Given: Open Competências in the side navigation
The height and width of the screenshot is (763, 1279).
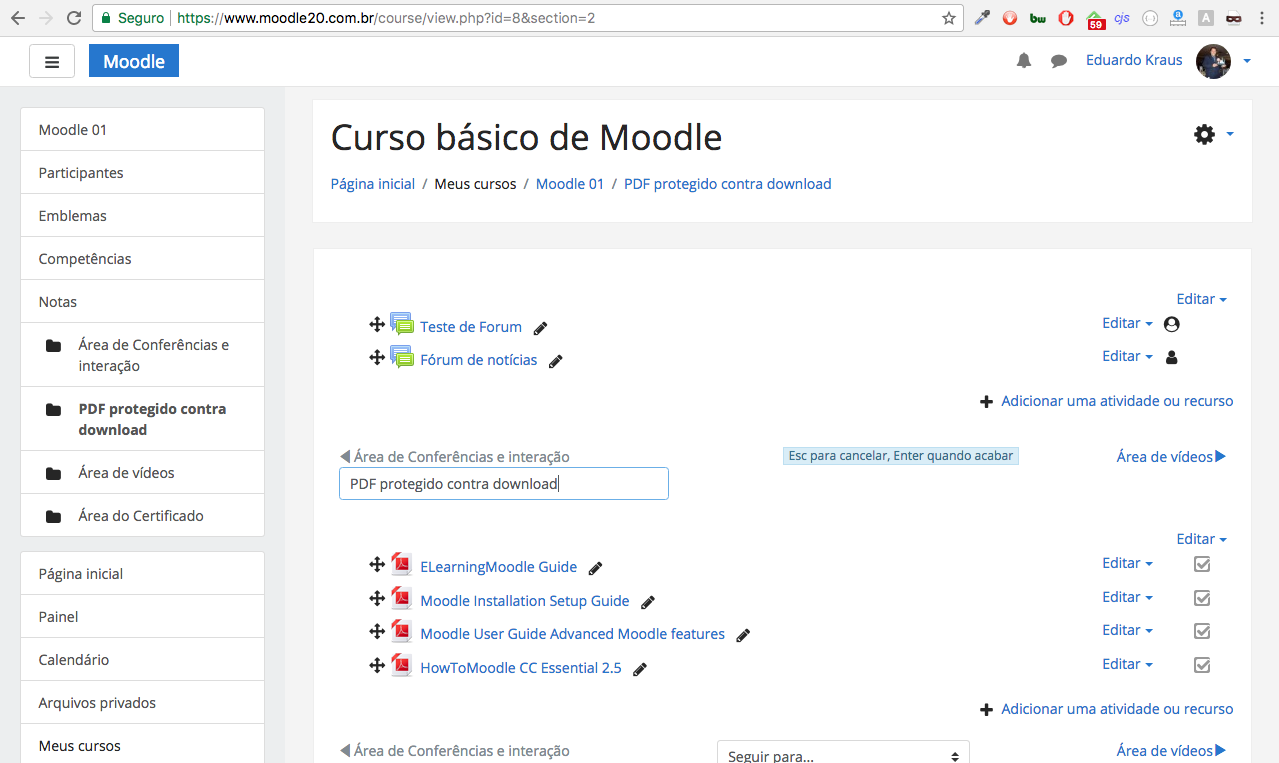Looking at the screenshot, I should [x=142, y=259].
